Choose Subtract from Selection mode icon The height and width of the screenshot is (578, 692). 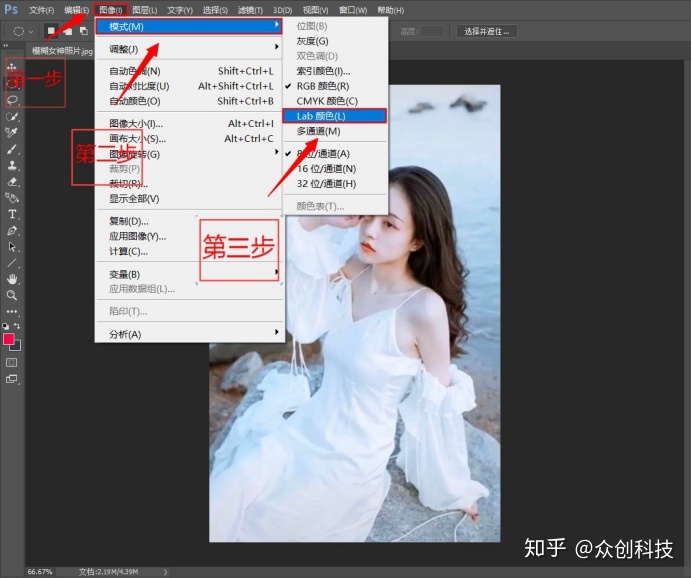(x=84, y=31)
